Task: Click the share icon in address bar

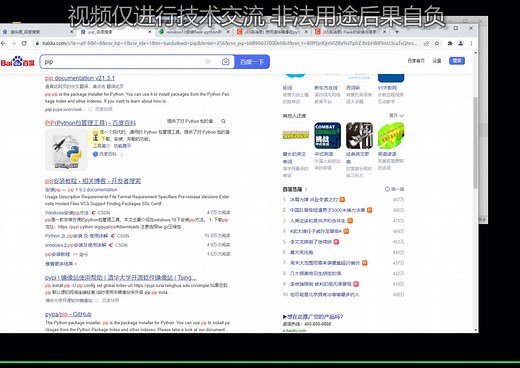Action: tap(426, 43)
